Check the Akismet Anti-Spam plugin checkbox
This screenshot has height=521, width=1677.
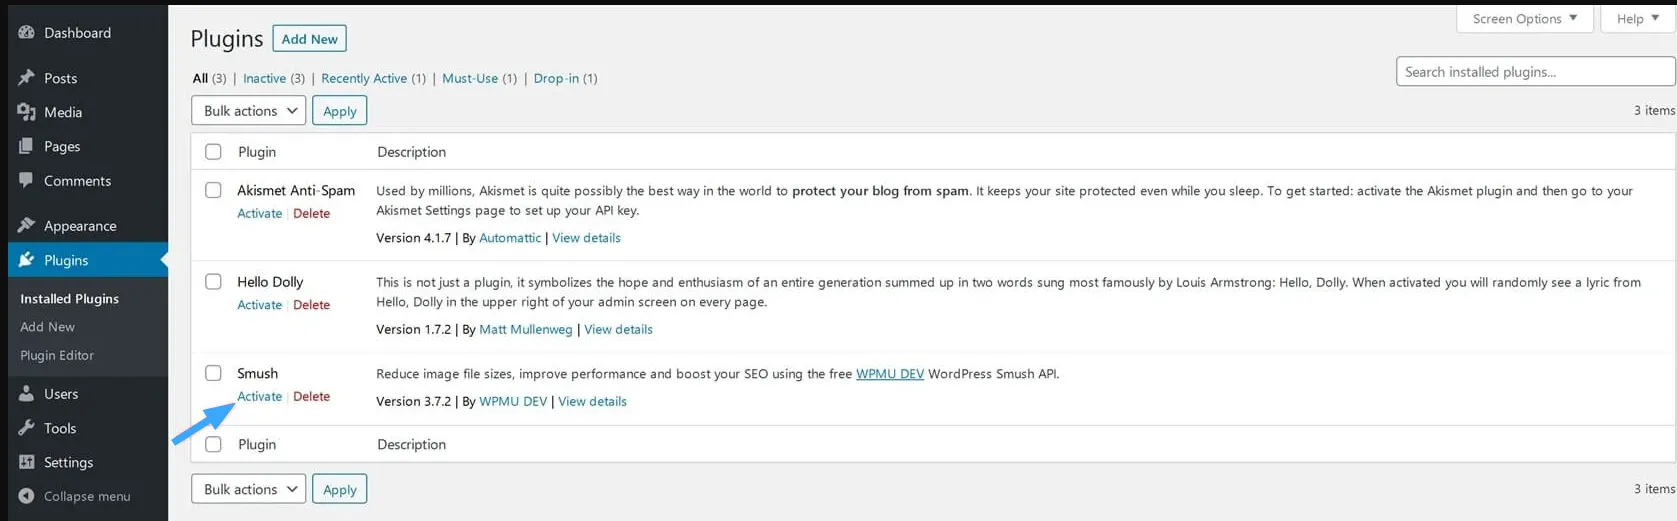(213, 190)
